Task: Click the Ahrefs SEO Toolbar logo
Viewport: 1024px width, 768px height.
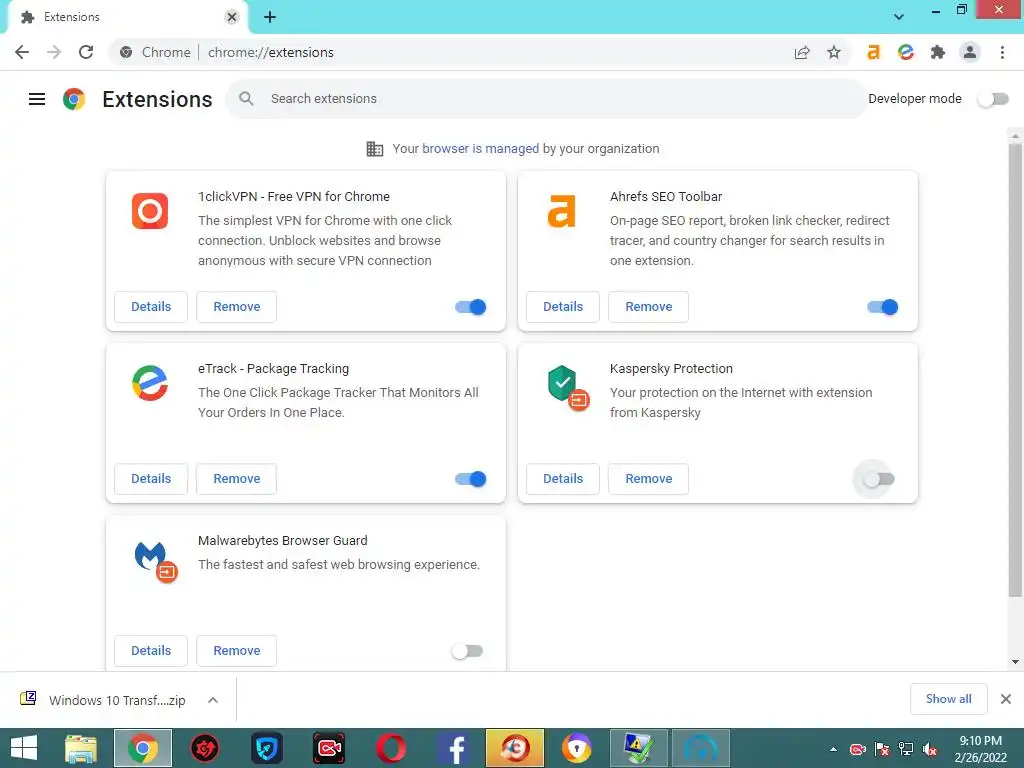Action: coord(562,211)
